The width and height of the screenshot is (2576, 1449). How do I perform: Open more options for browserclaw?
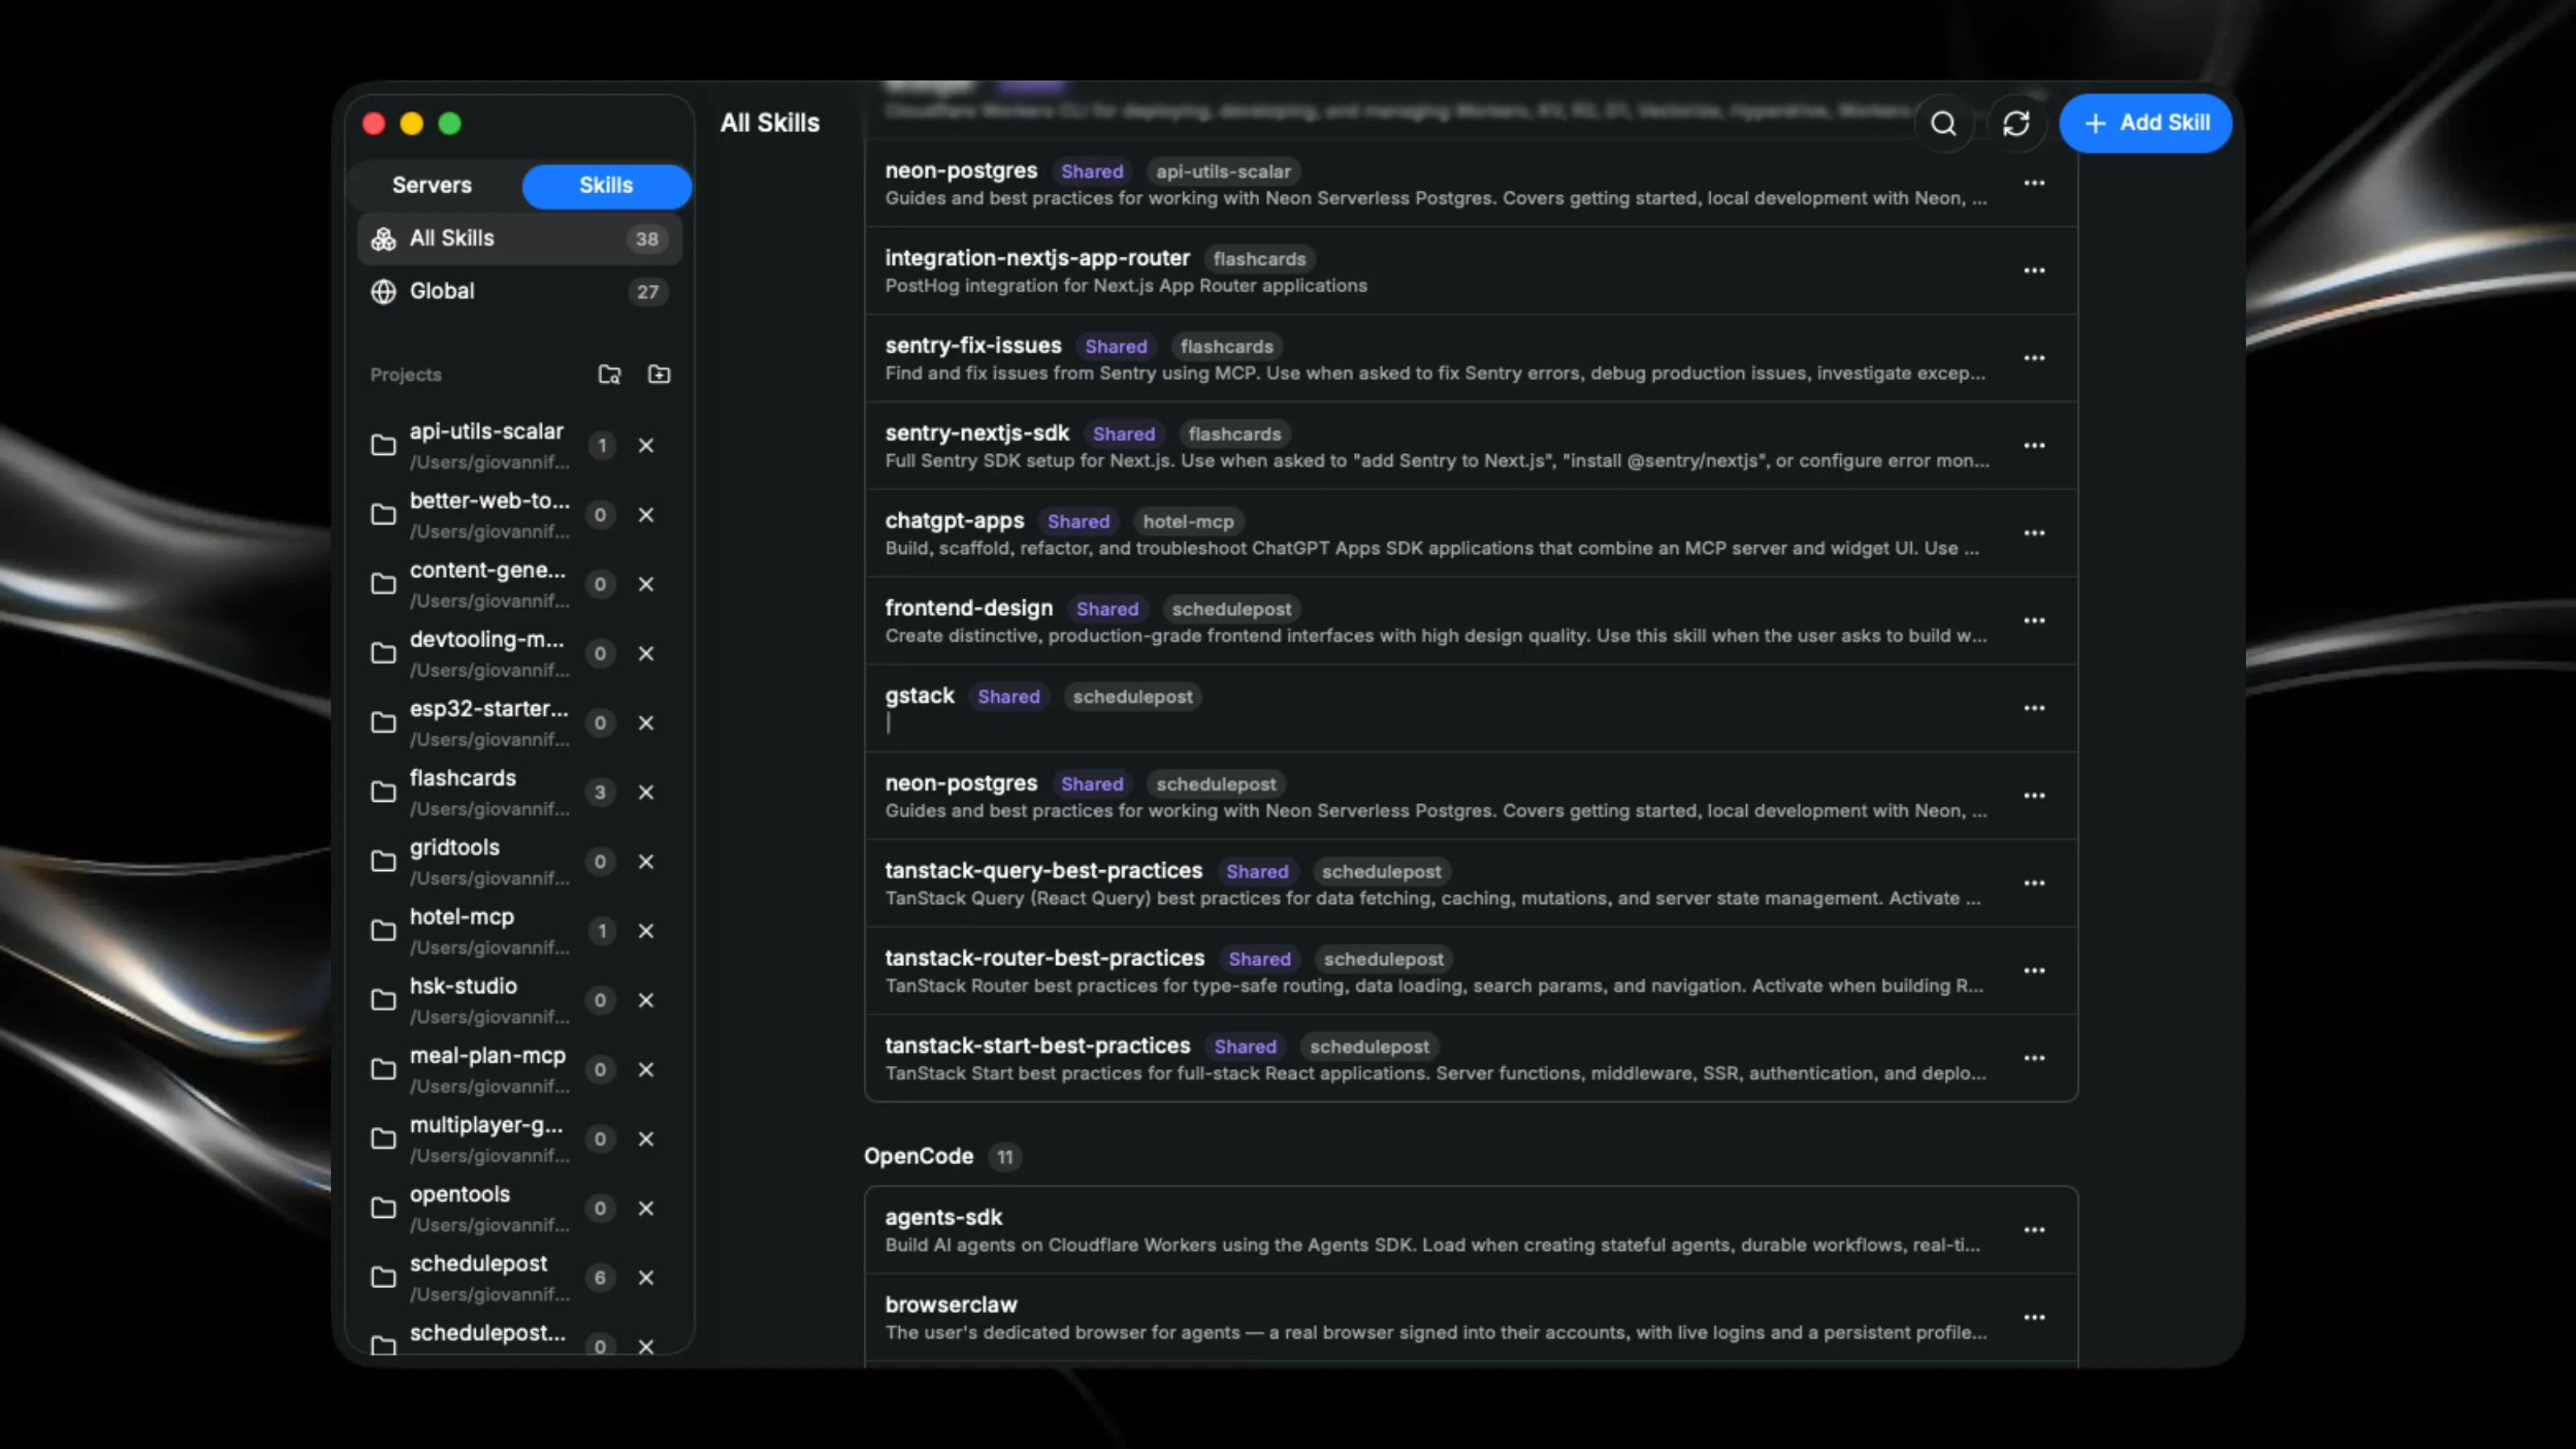2034,1318
